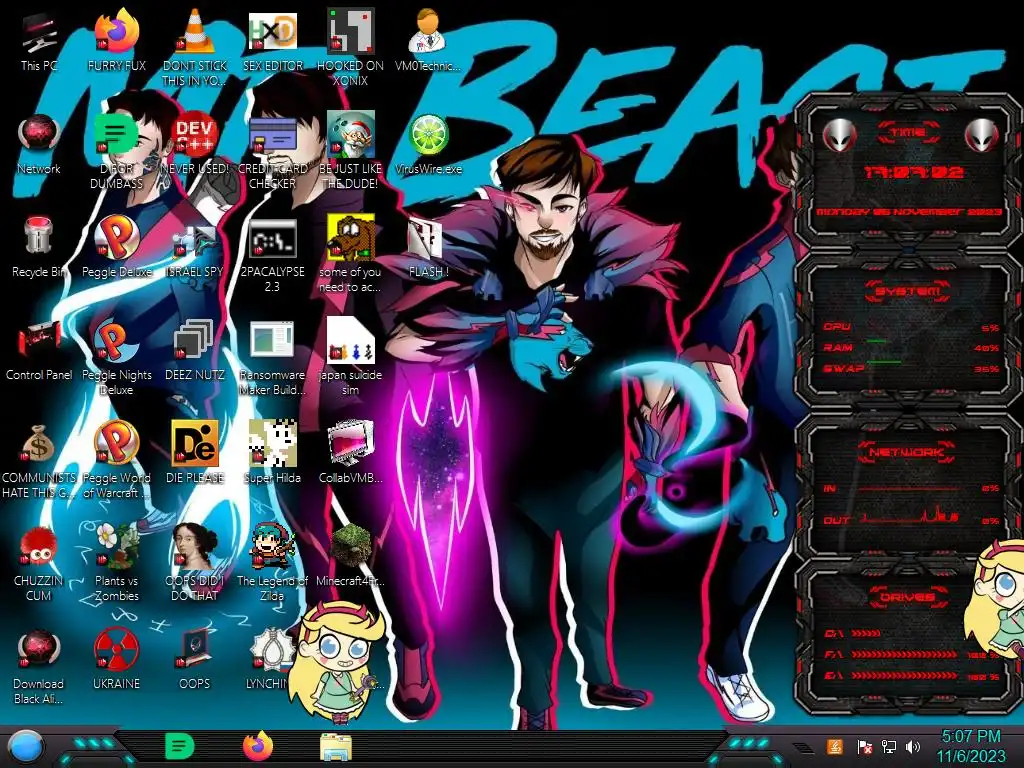Click the widget date line reading November 2023

click(x=908, y=212)
